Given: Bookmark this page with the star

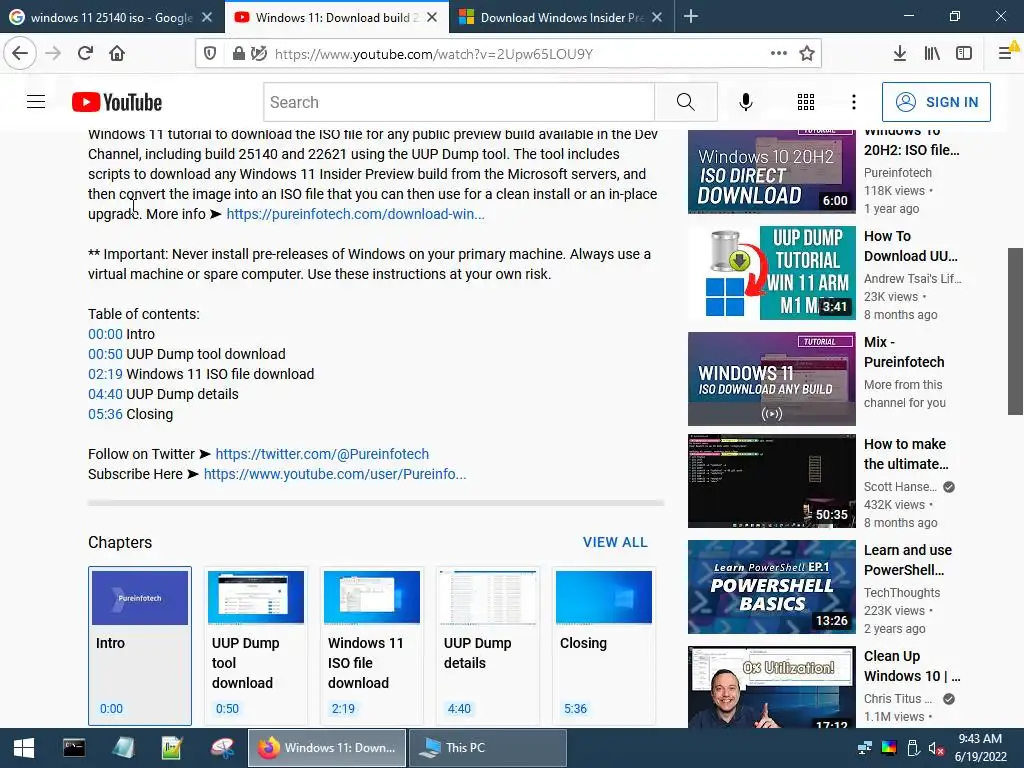Looking at the screenshot, I should (807, 54).
